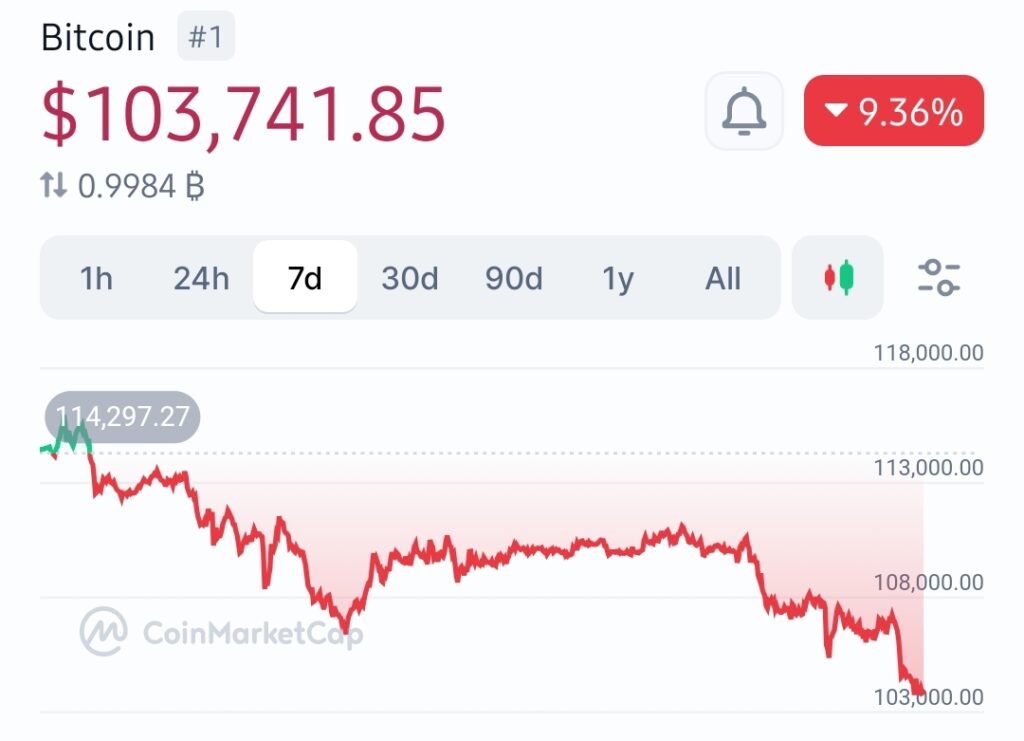Image resolution: width=1024 pixels, height=741 pixels.
Task: Click the #1 rank badge
Action: [205, 38]
